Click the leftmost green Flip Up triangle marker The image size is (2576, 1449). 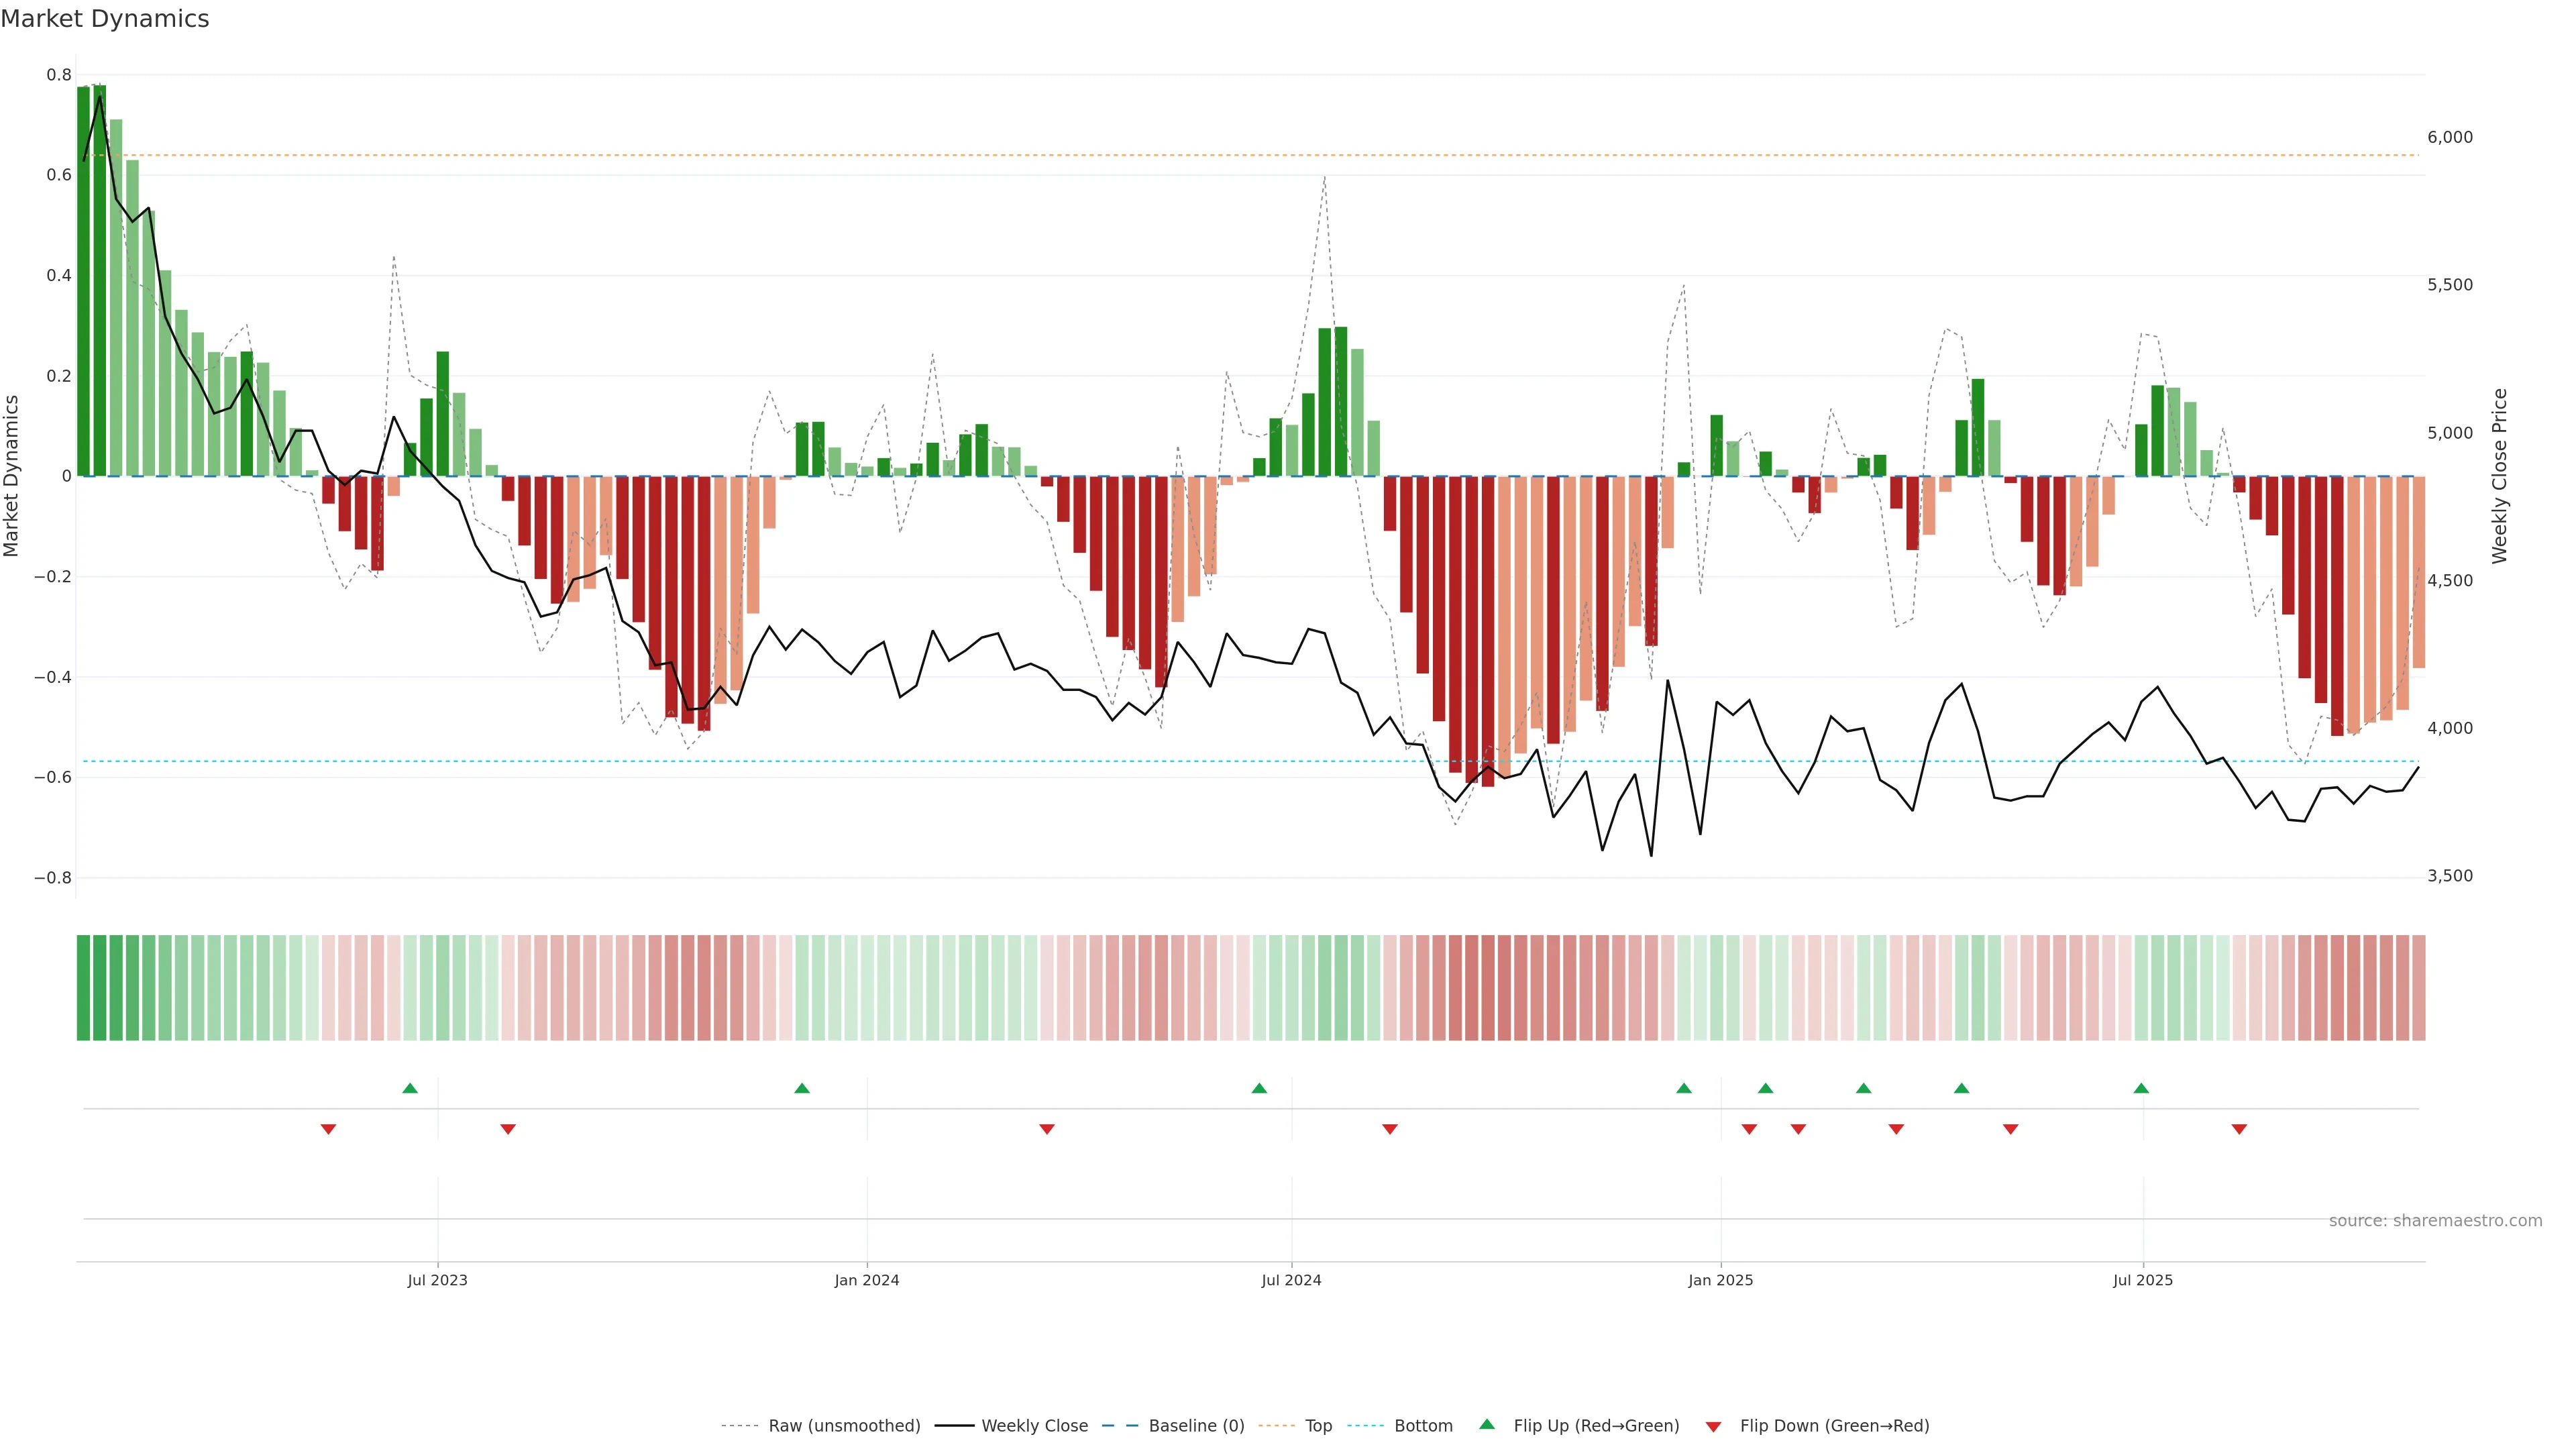[x=410, y=1088]
